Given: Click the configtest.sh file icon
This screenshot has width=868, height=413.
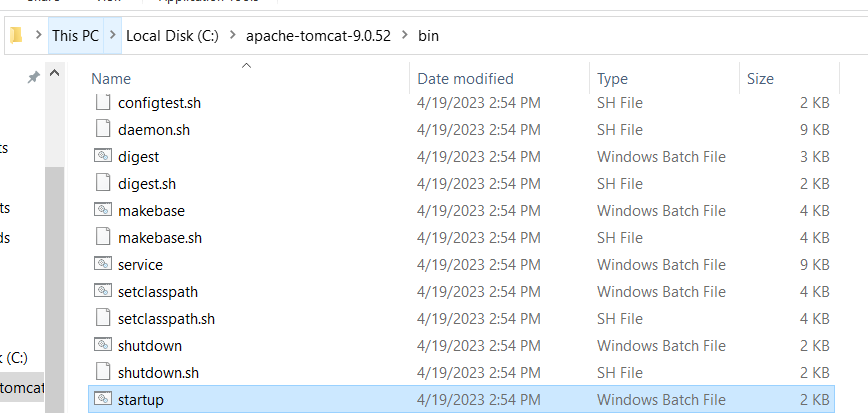Looking at the screenshot, I should point(103,102).
